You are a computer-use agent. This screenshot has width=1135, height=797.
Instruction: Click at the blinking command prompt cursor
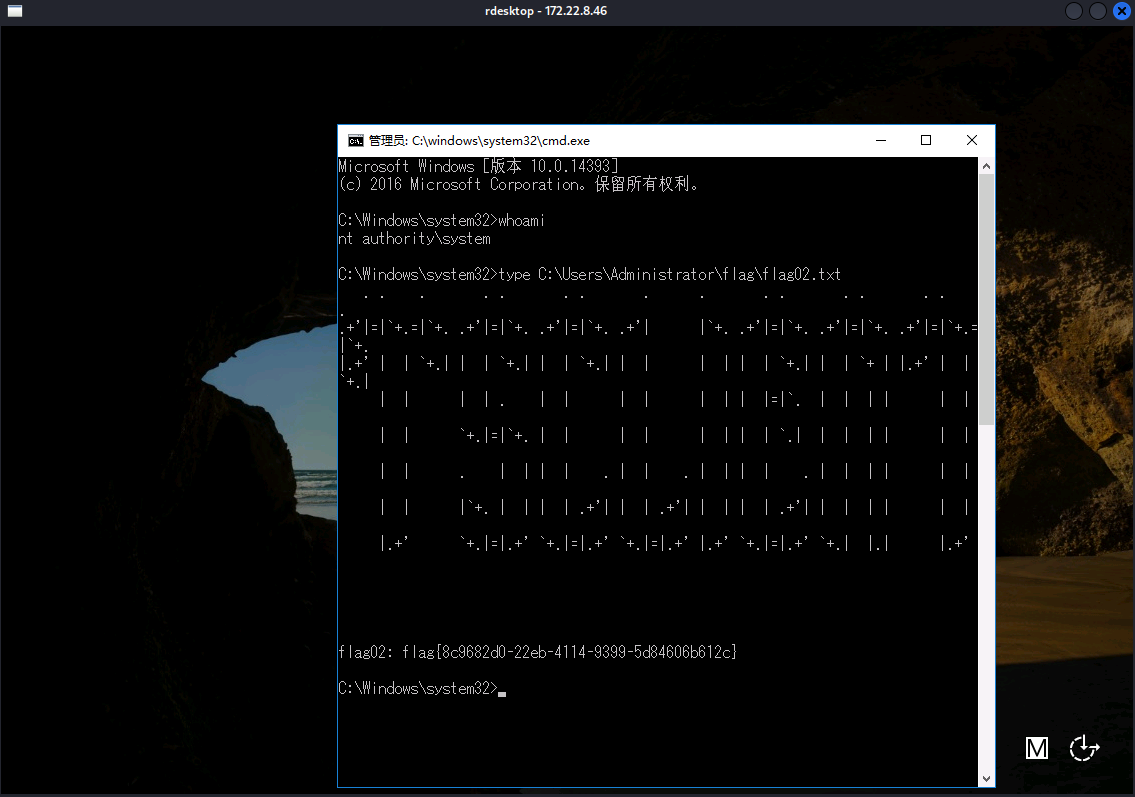click(x=502, y=689)
